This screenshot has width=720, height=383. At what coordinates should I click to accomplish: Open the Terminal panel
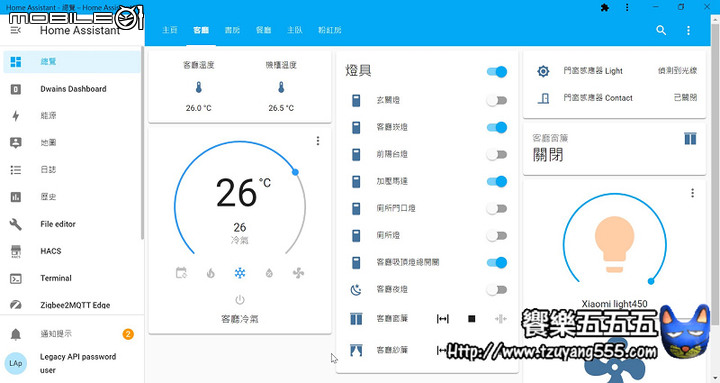[x=72, y=278]
